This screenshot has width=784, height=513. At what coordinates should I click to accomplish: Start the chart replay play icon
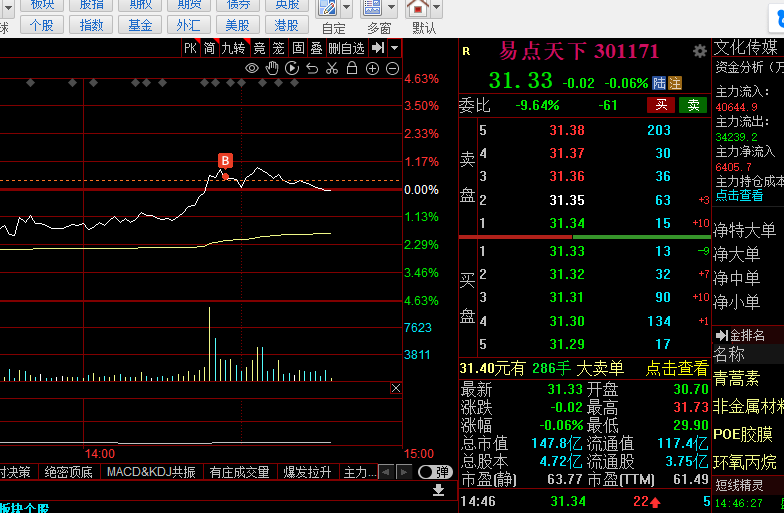tap(292, 68)
